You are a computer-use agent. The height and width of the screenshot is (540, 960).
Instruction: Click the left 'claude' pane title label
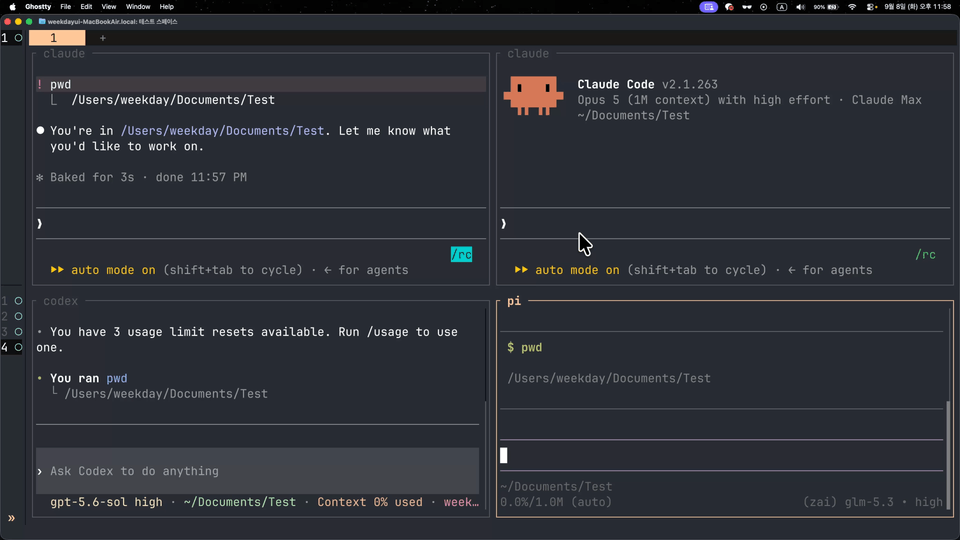[x=64, y=54]
